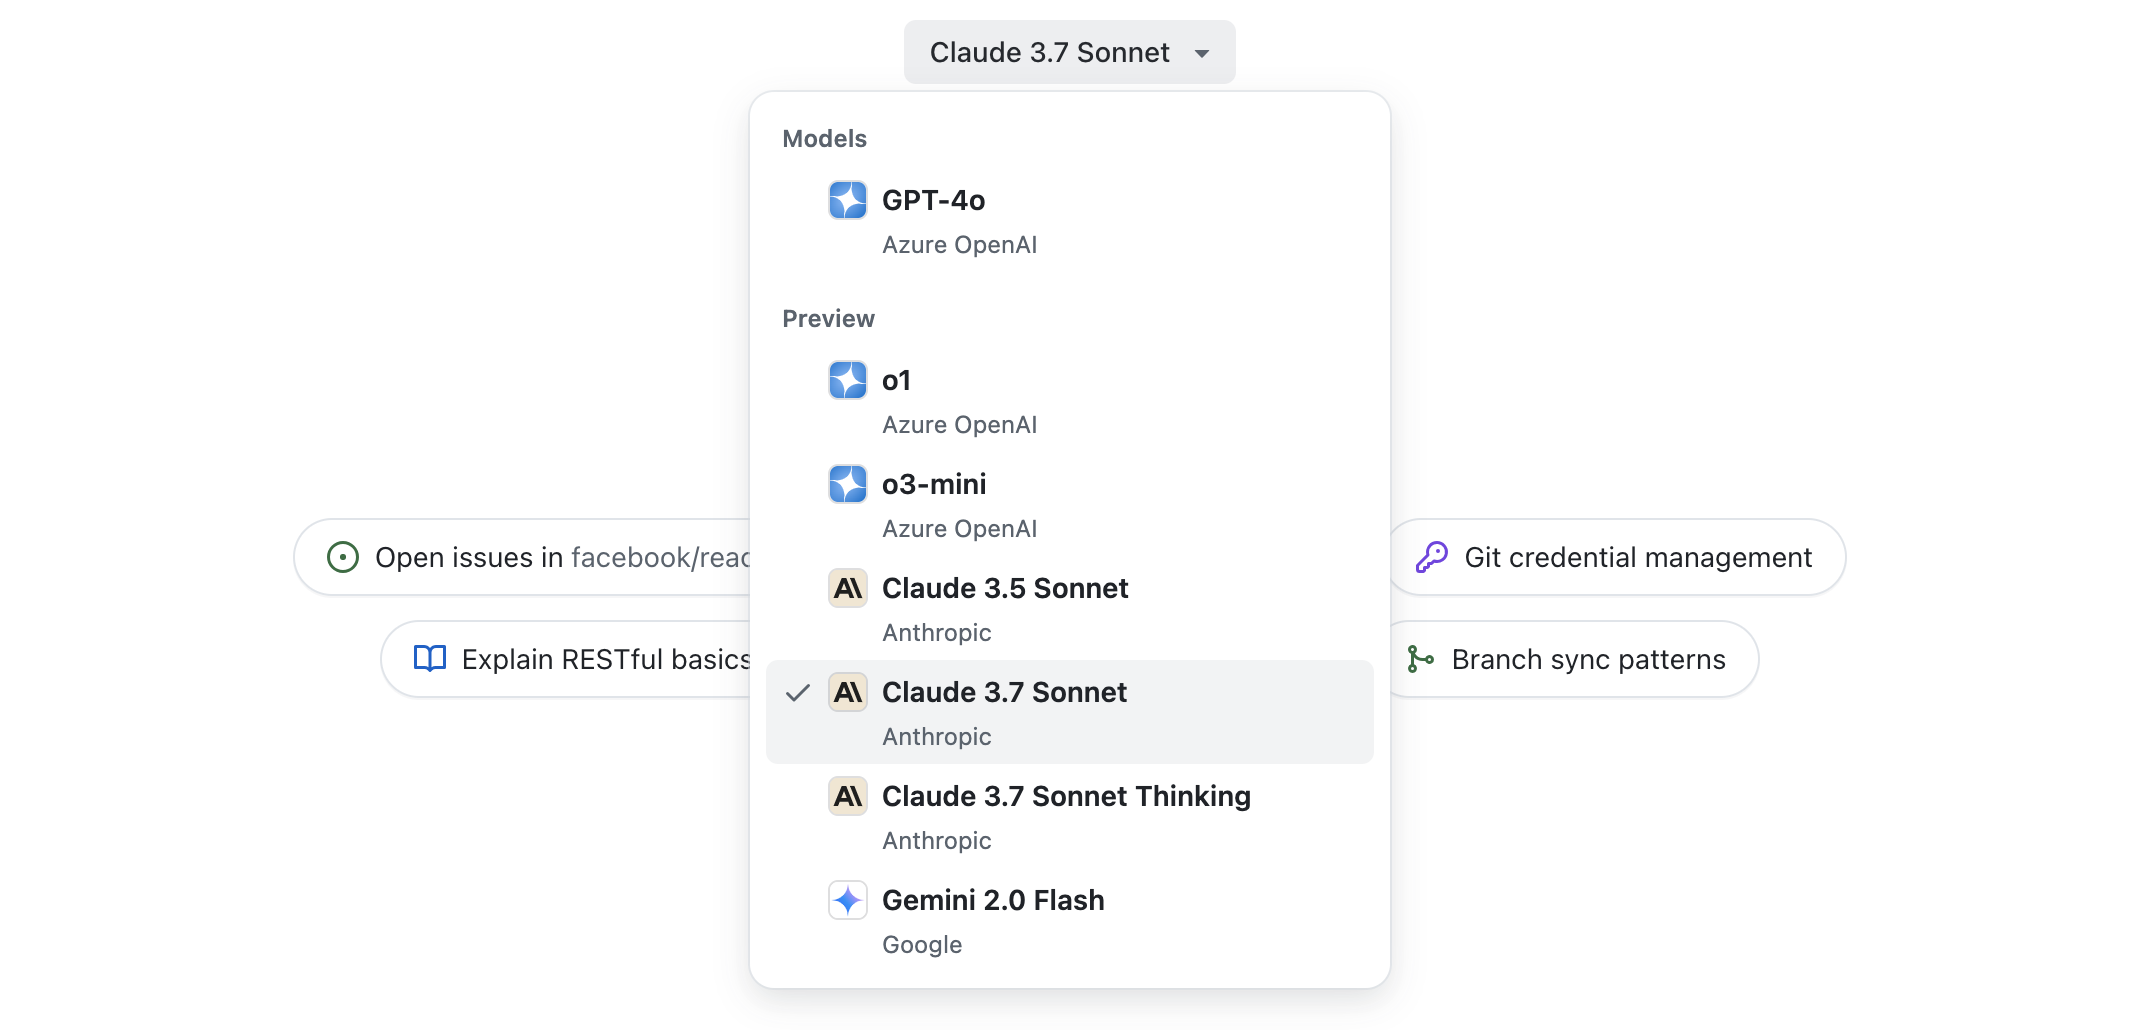
Task: Click the book icon on Explain RESTful basics
Action: pos(430,659)
